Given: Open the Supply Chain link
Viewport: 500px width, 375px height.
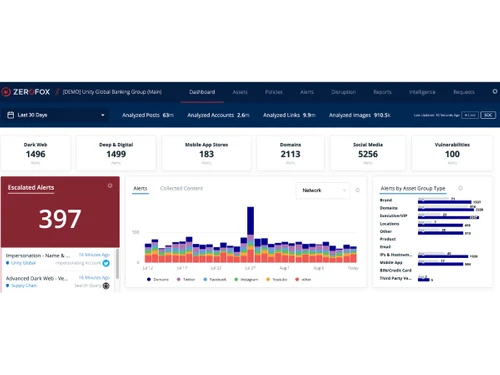Looking at the screenshot, I should tap(24, 286).
